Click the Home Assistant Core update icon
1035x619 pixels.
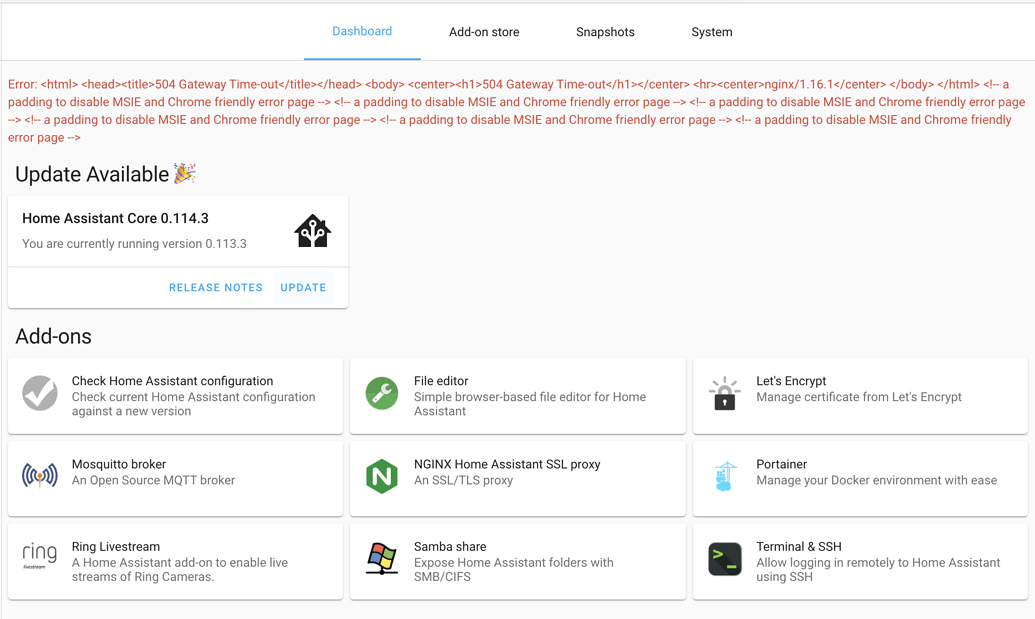312,230
